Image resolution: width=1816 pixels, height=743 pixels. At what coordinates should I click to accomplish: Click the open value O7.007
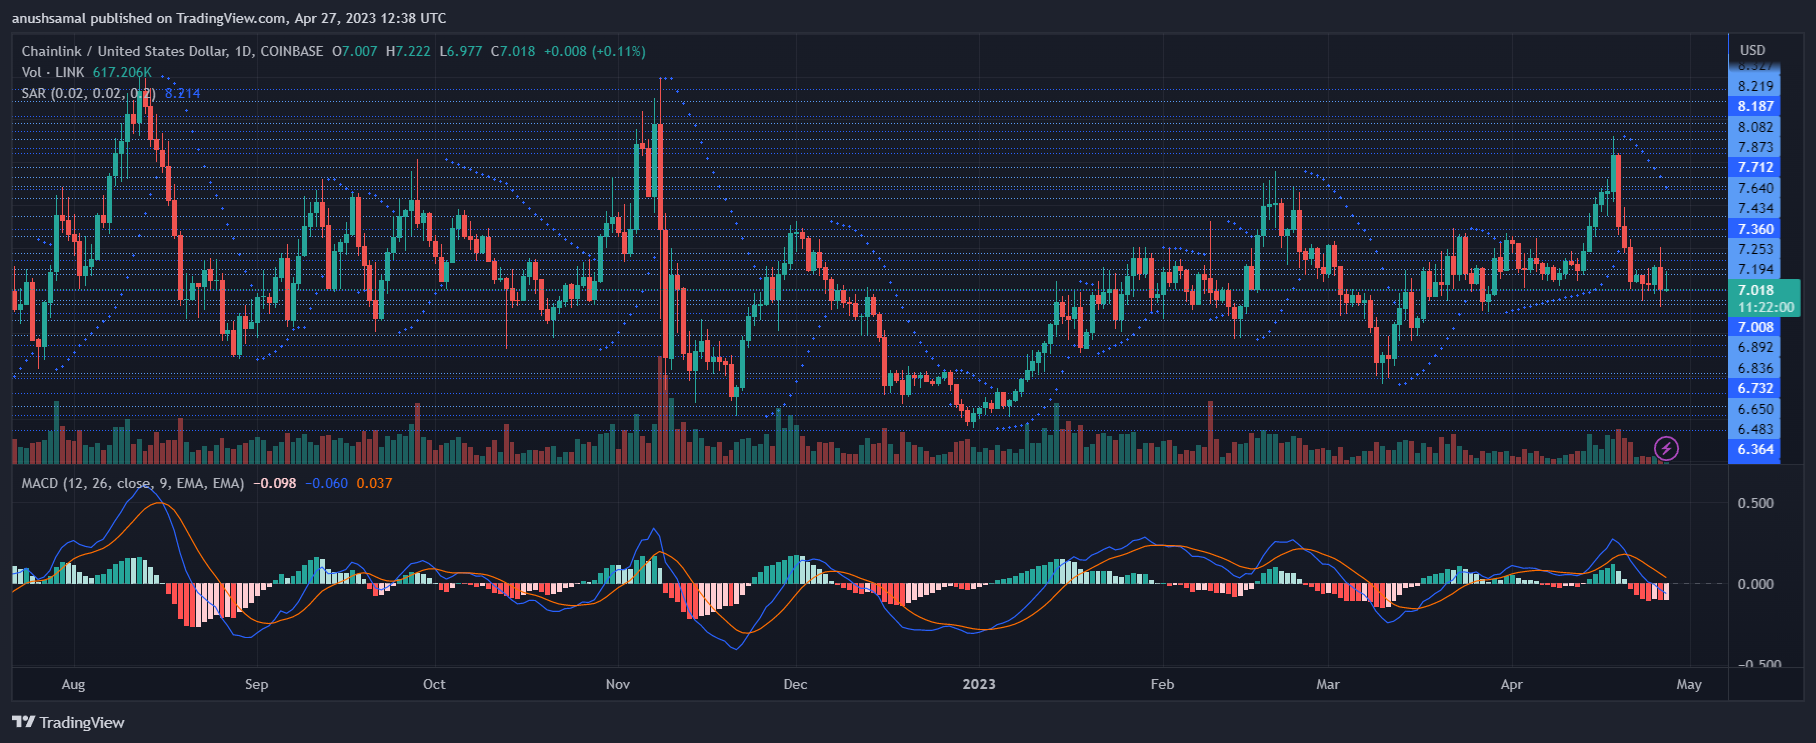point(355,51)
